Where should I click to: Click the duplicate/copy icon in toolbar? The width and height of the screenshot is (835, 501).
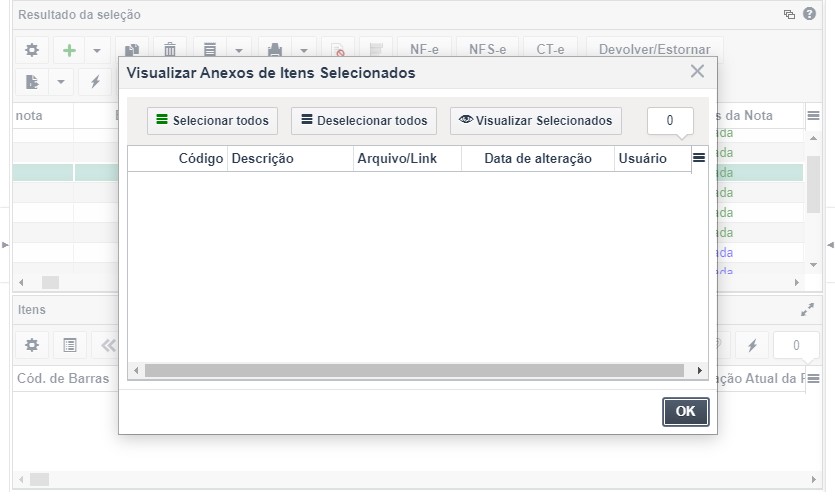[x=132, y=50]
